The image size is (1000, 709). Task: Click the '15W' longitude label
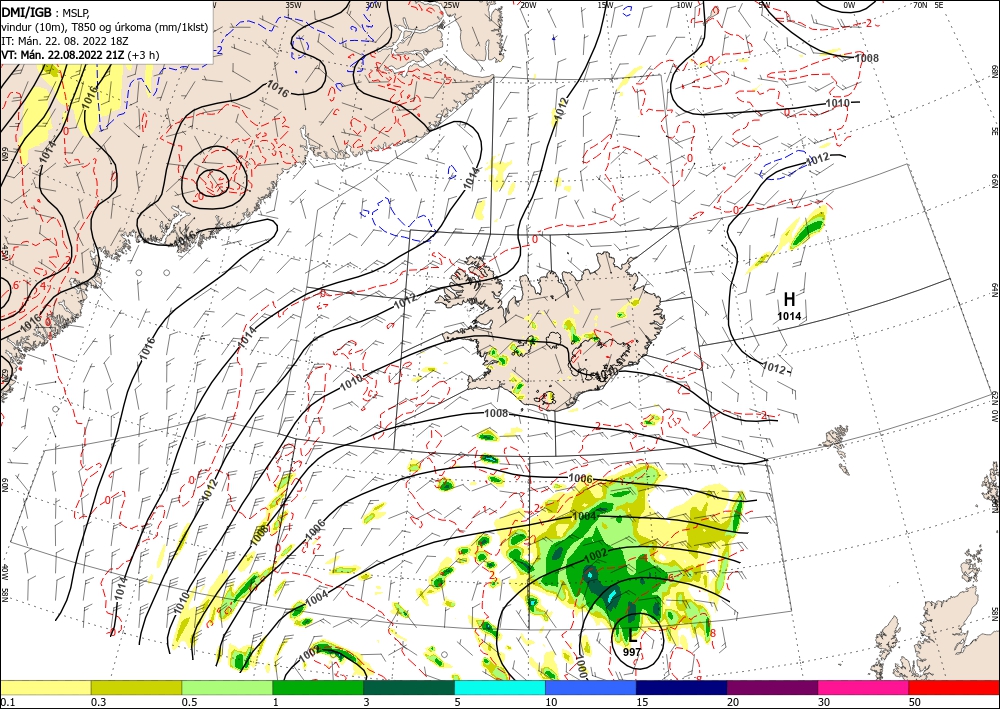(x=606, y=5)
